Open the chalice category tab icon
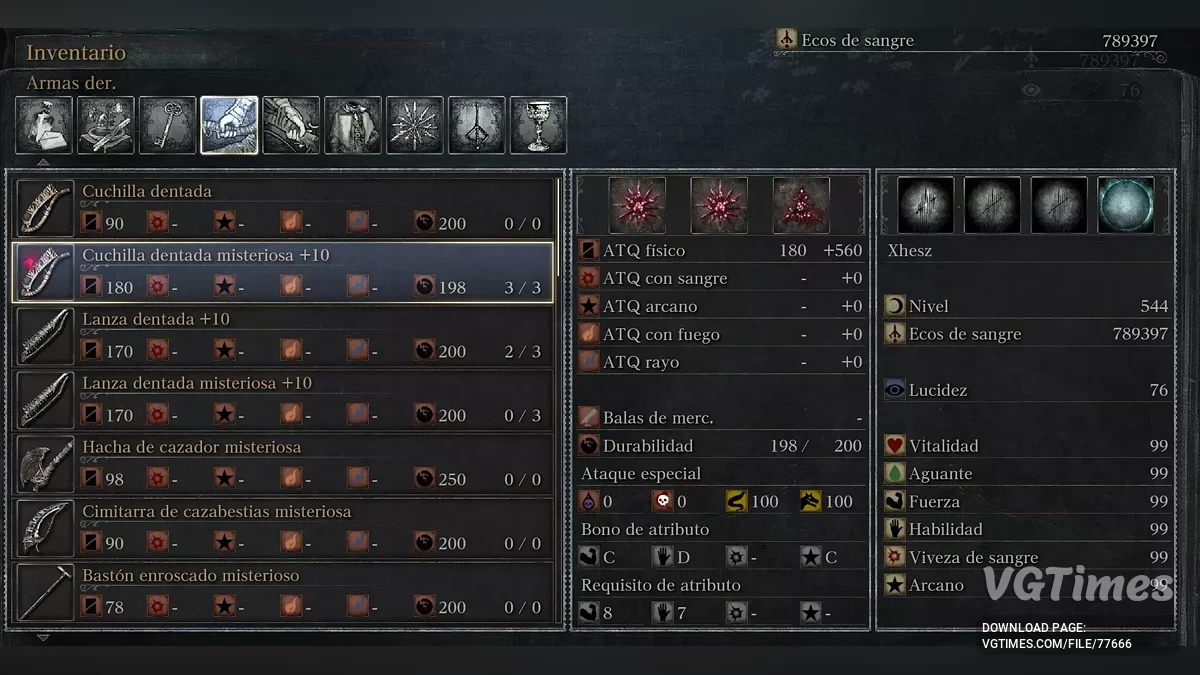Screen dimensions: 1200x675 point(539,125)
